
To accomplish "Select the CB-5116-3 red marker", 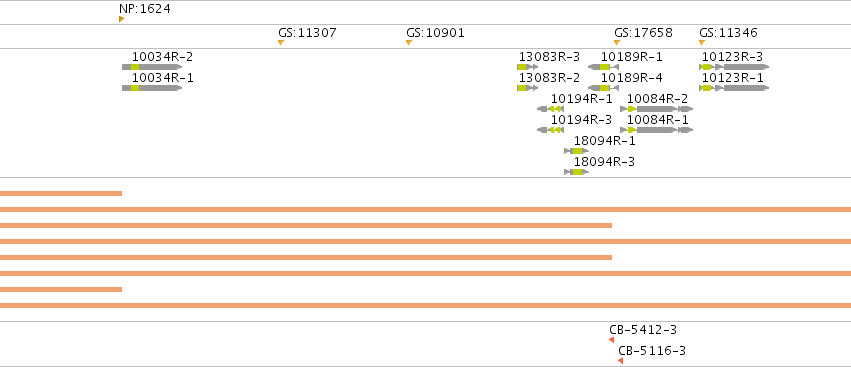I will pos(620,361).
